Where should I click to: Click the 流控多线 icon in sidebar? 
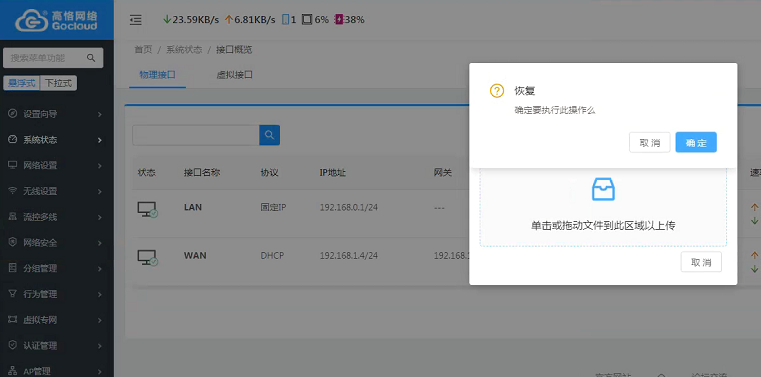13,216
